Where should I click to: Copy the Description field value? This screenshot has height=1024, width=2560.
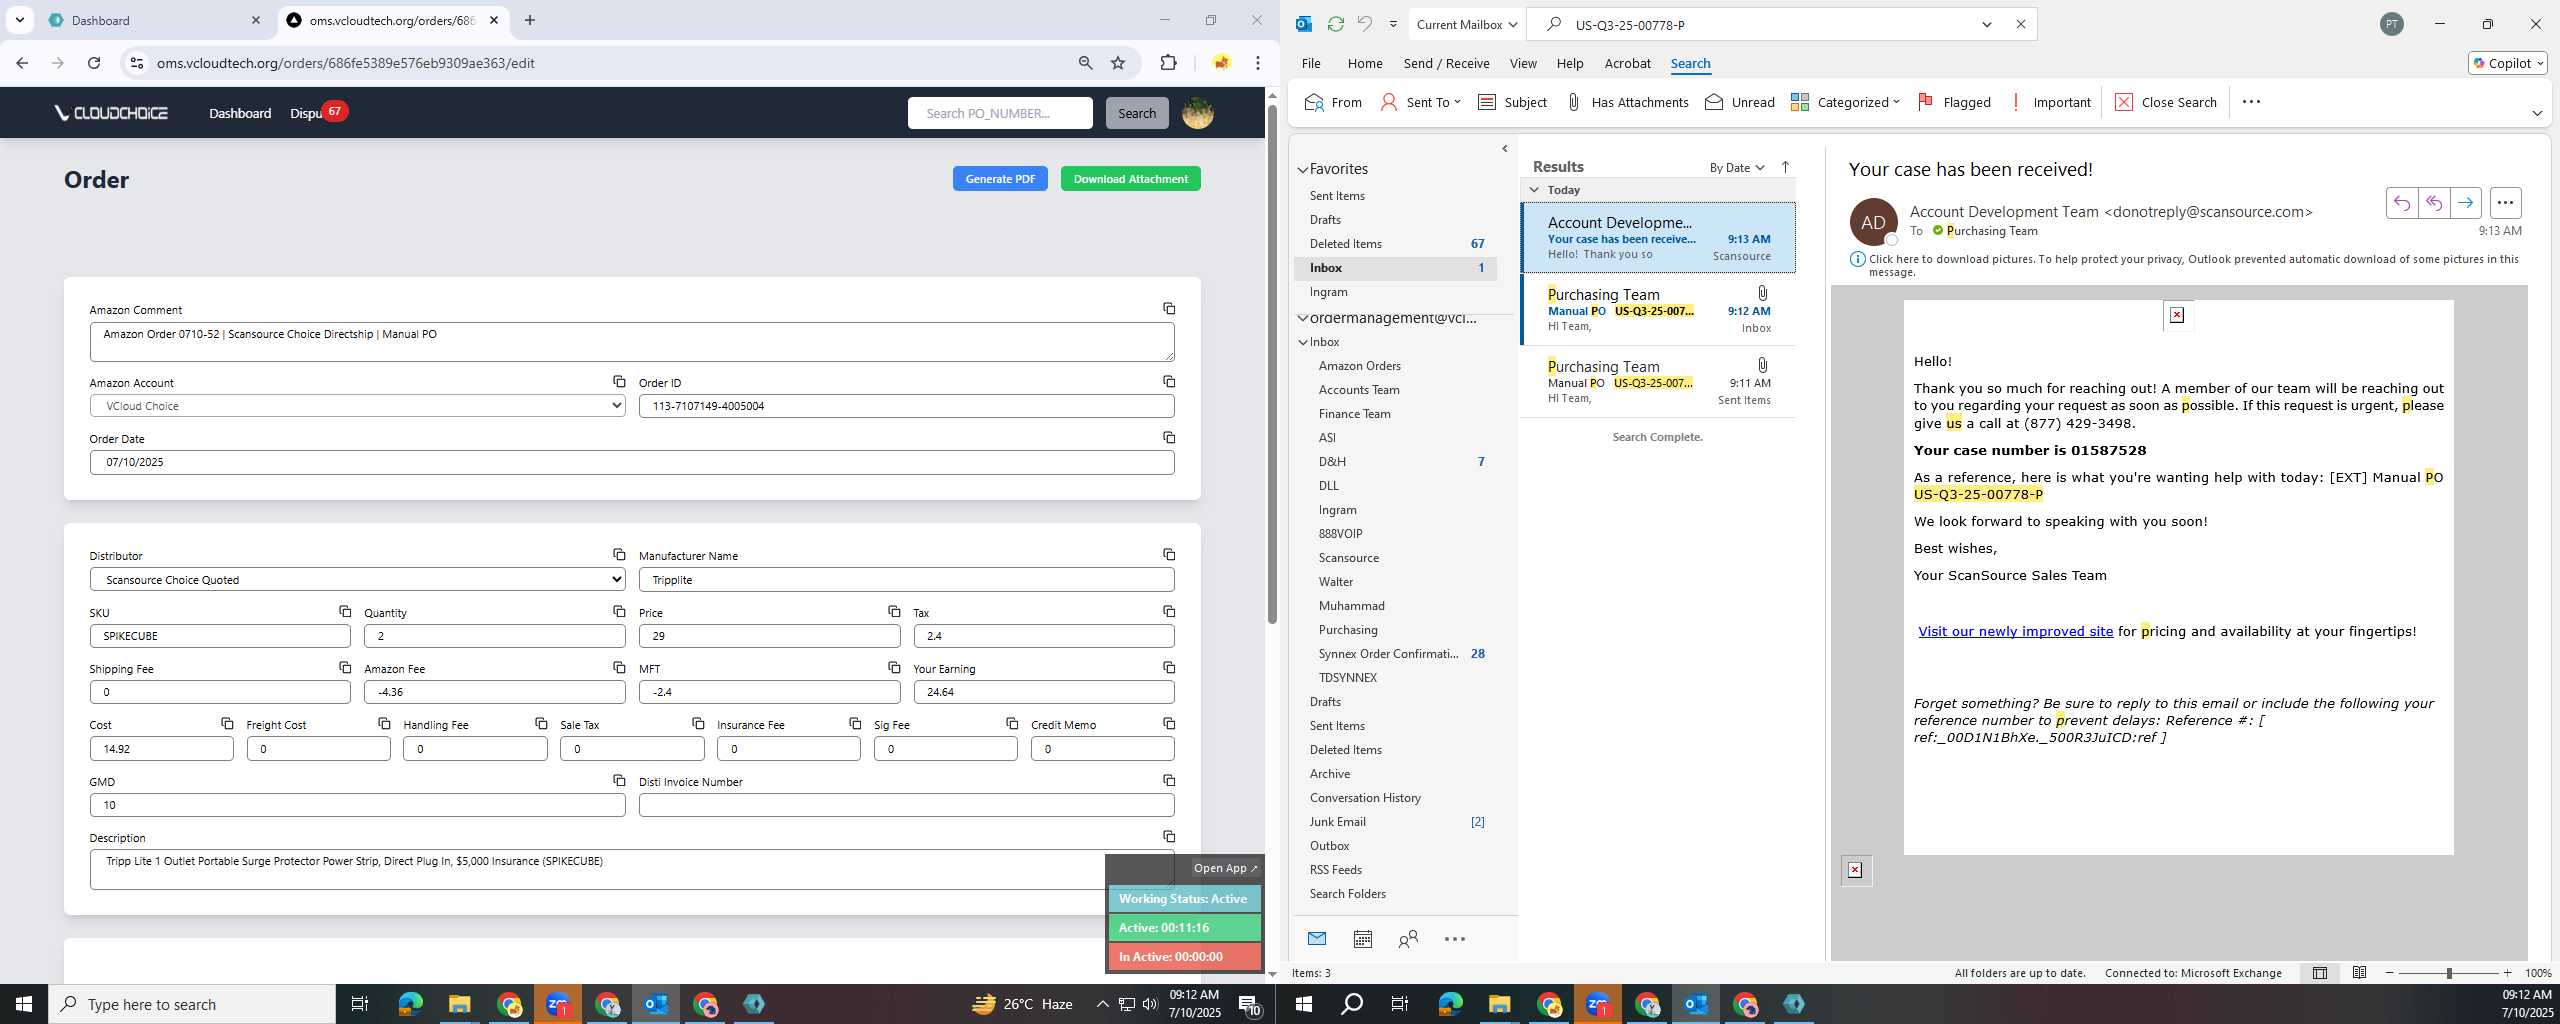[1169, 837]
